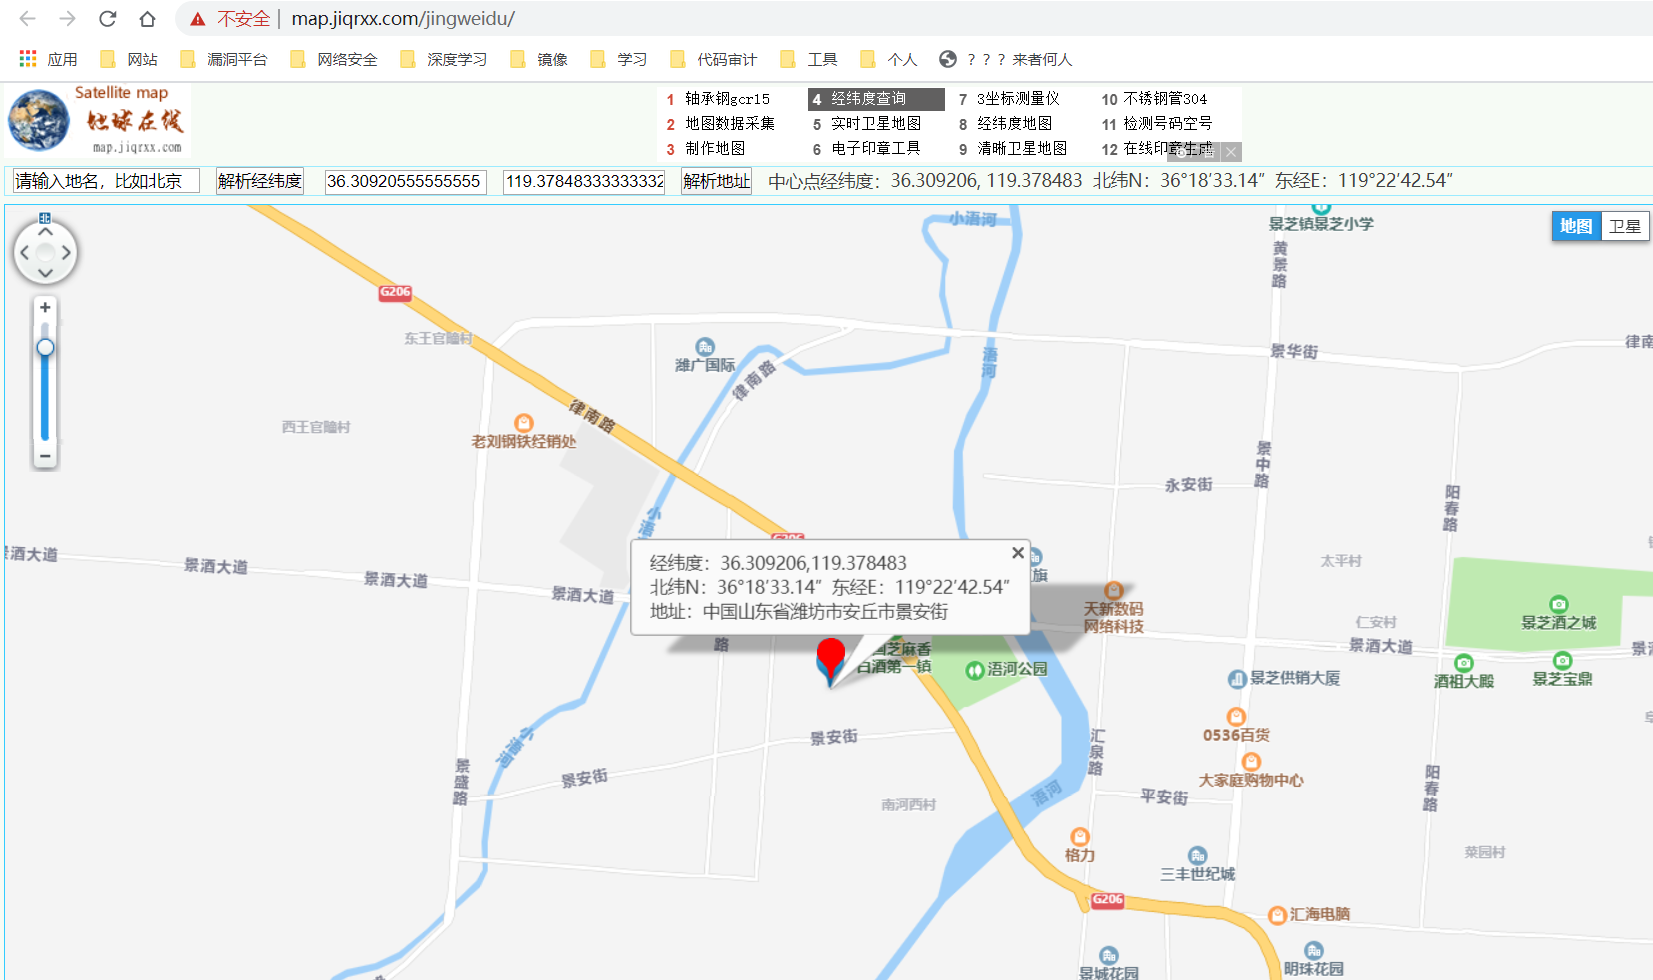Close the coordinates popup on the map
1653x980 pixels.
(x=1017, y=552)
